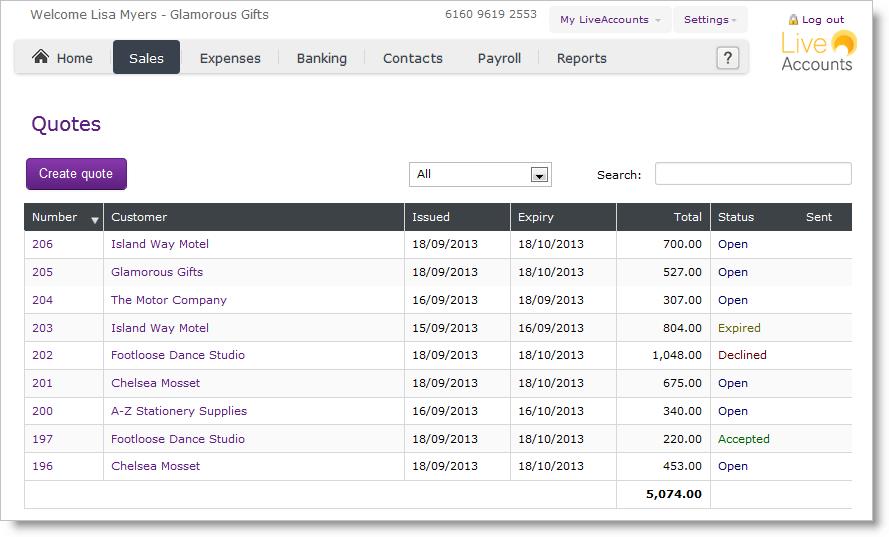Open the Banking tab
Screen dimensions: 889x537
pyautogui.click(x=321, y=58)
